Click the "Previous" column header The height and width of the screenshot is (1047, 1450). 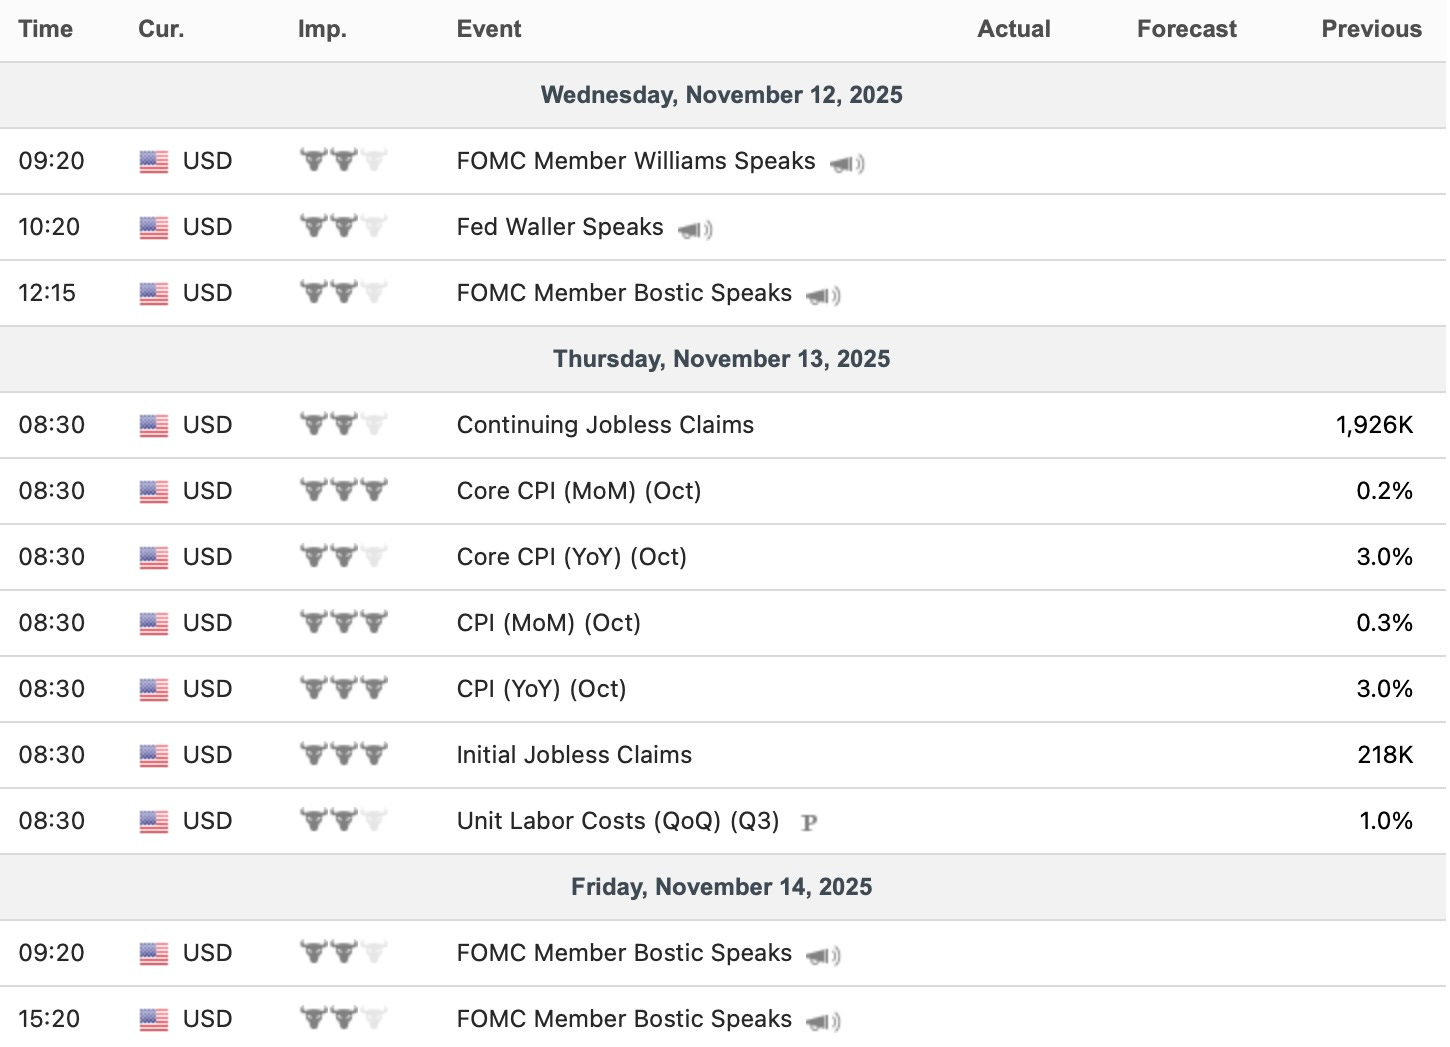tap(1371, 29)
